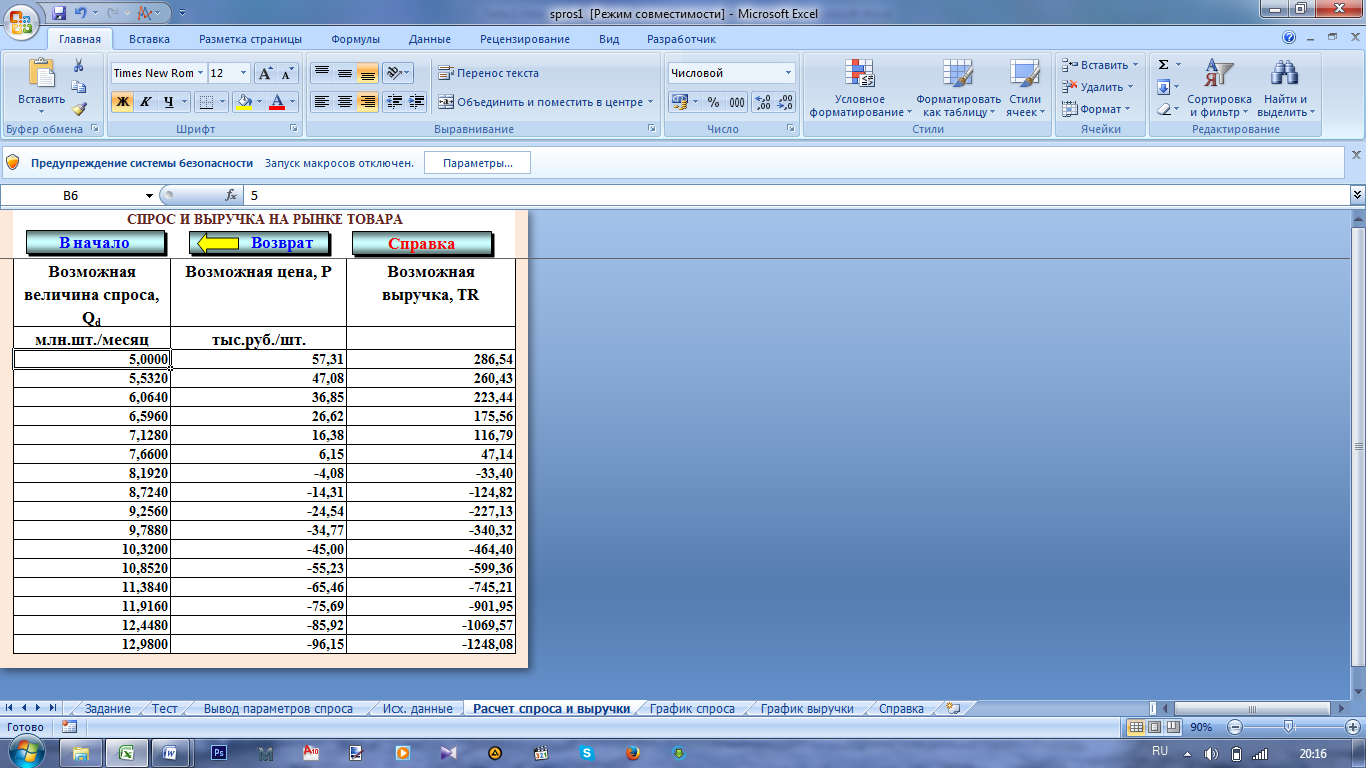Open the Числовой number format dropdown
Screen dimensions: 1366x768
coord(788,73)
